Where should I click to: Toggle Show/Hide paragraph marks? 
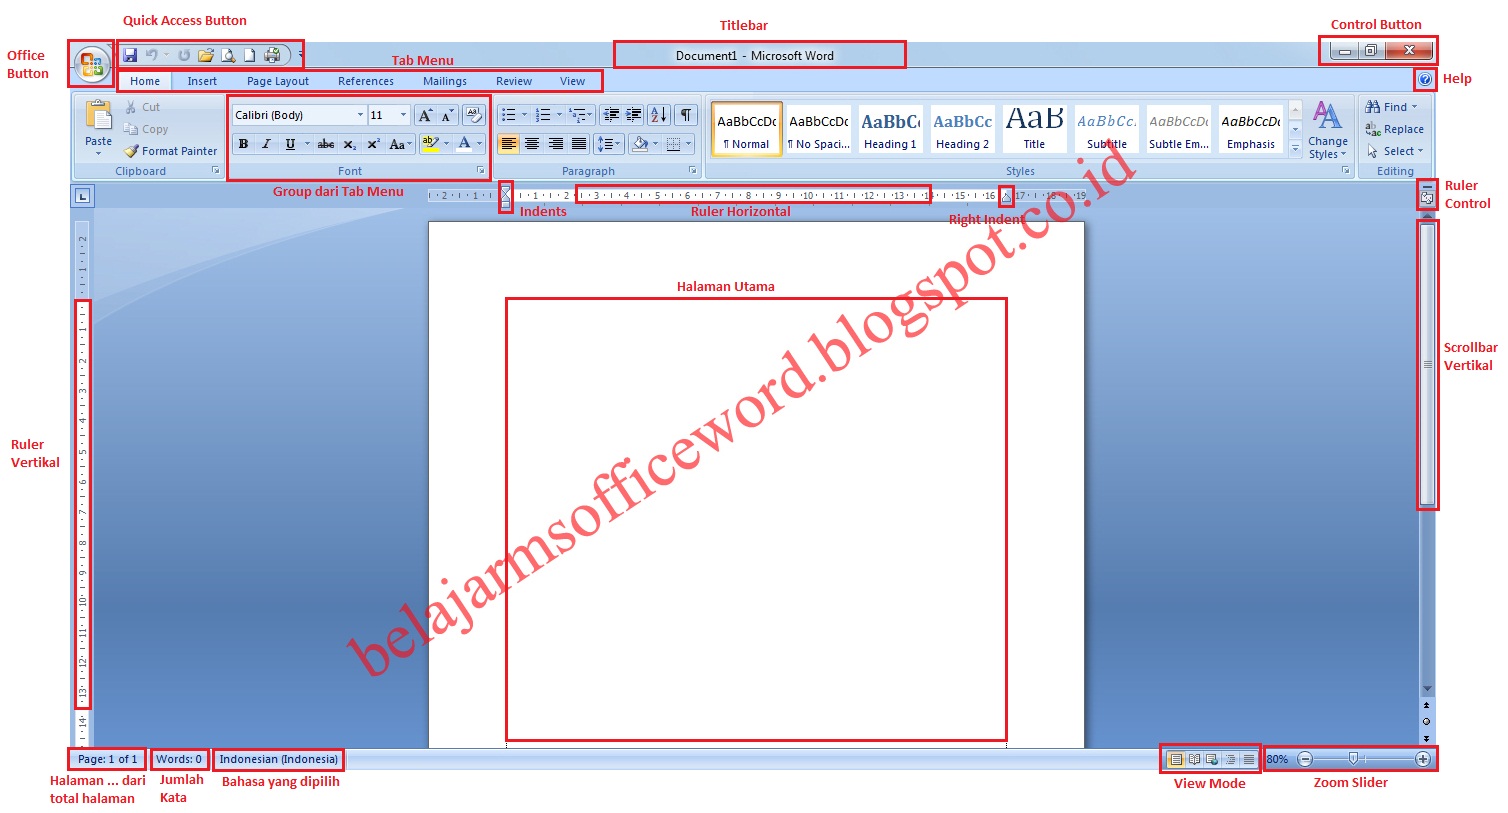[x=686, y=115]
